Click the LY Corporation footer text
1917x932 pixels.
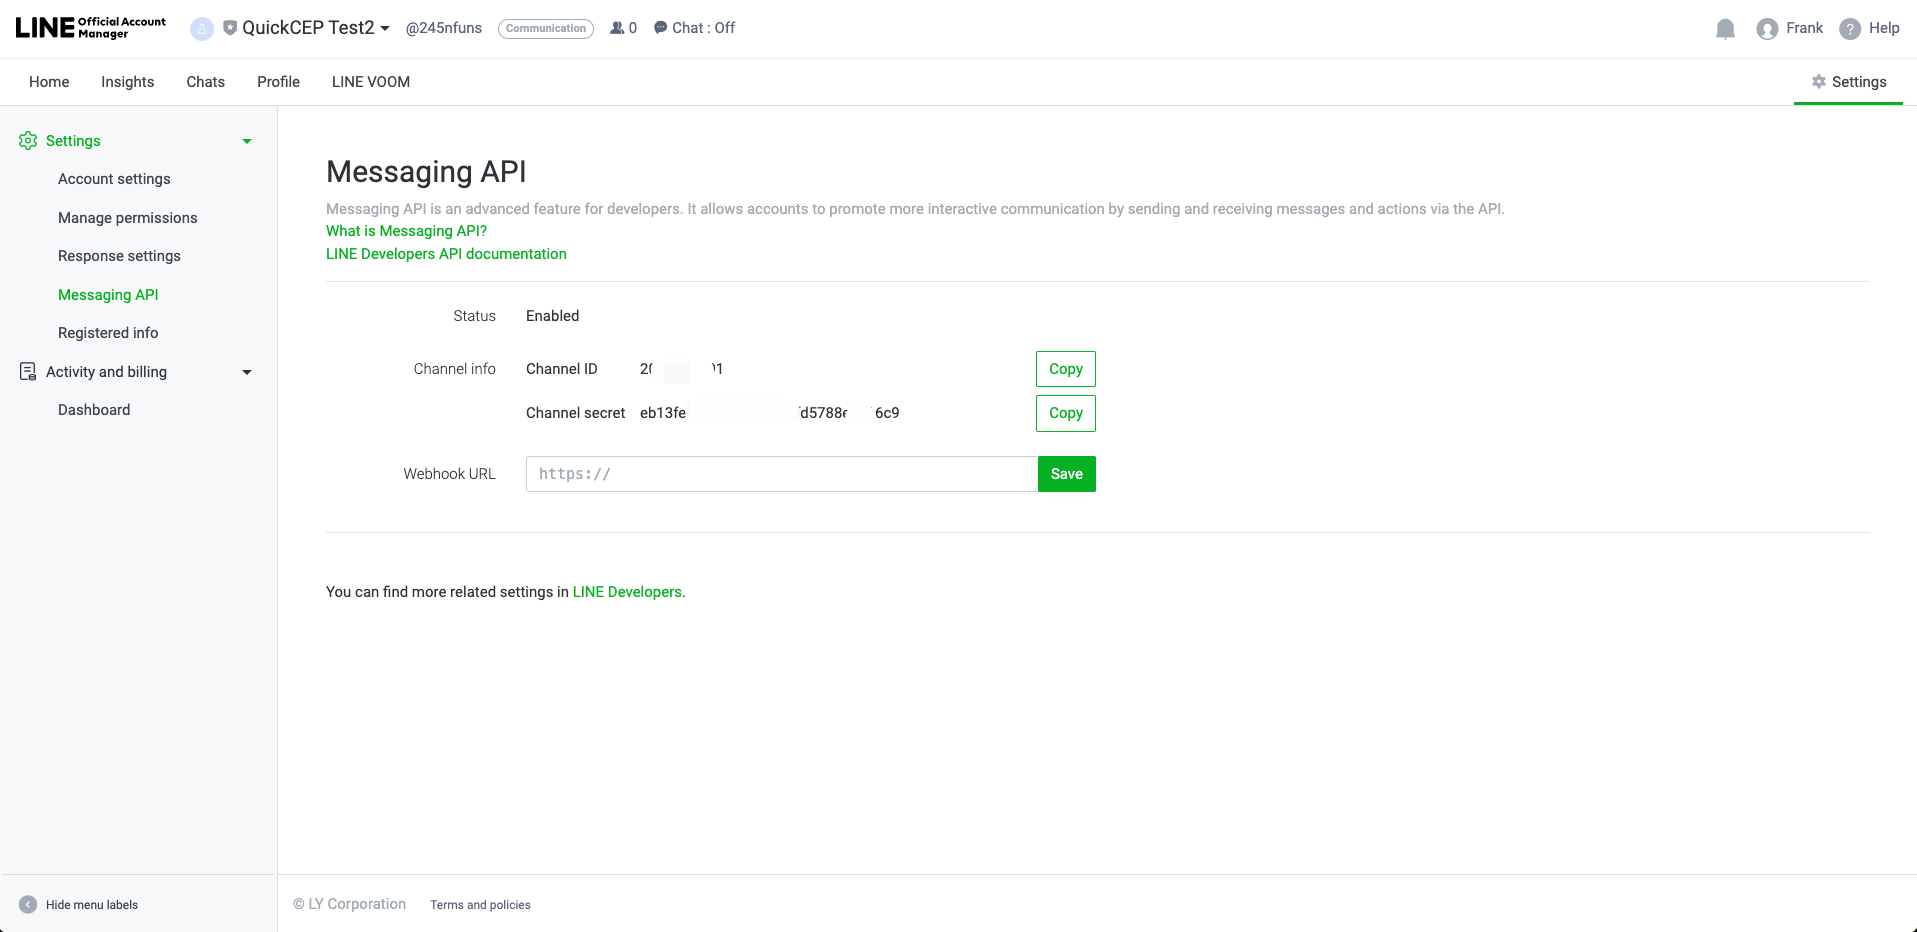[x=350, y=904]
